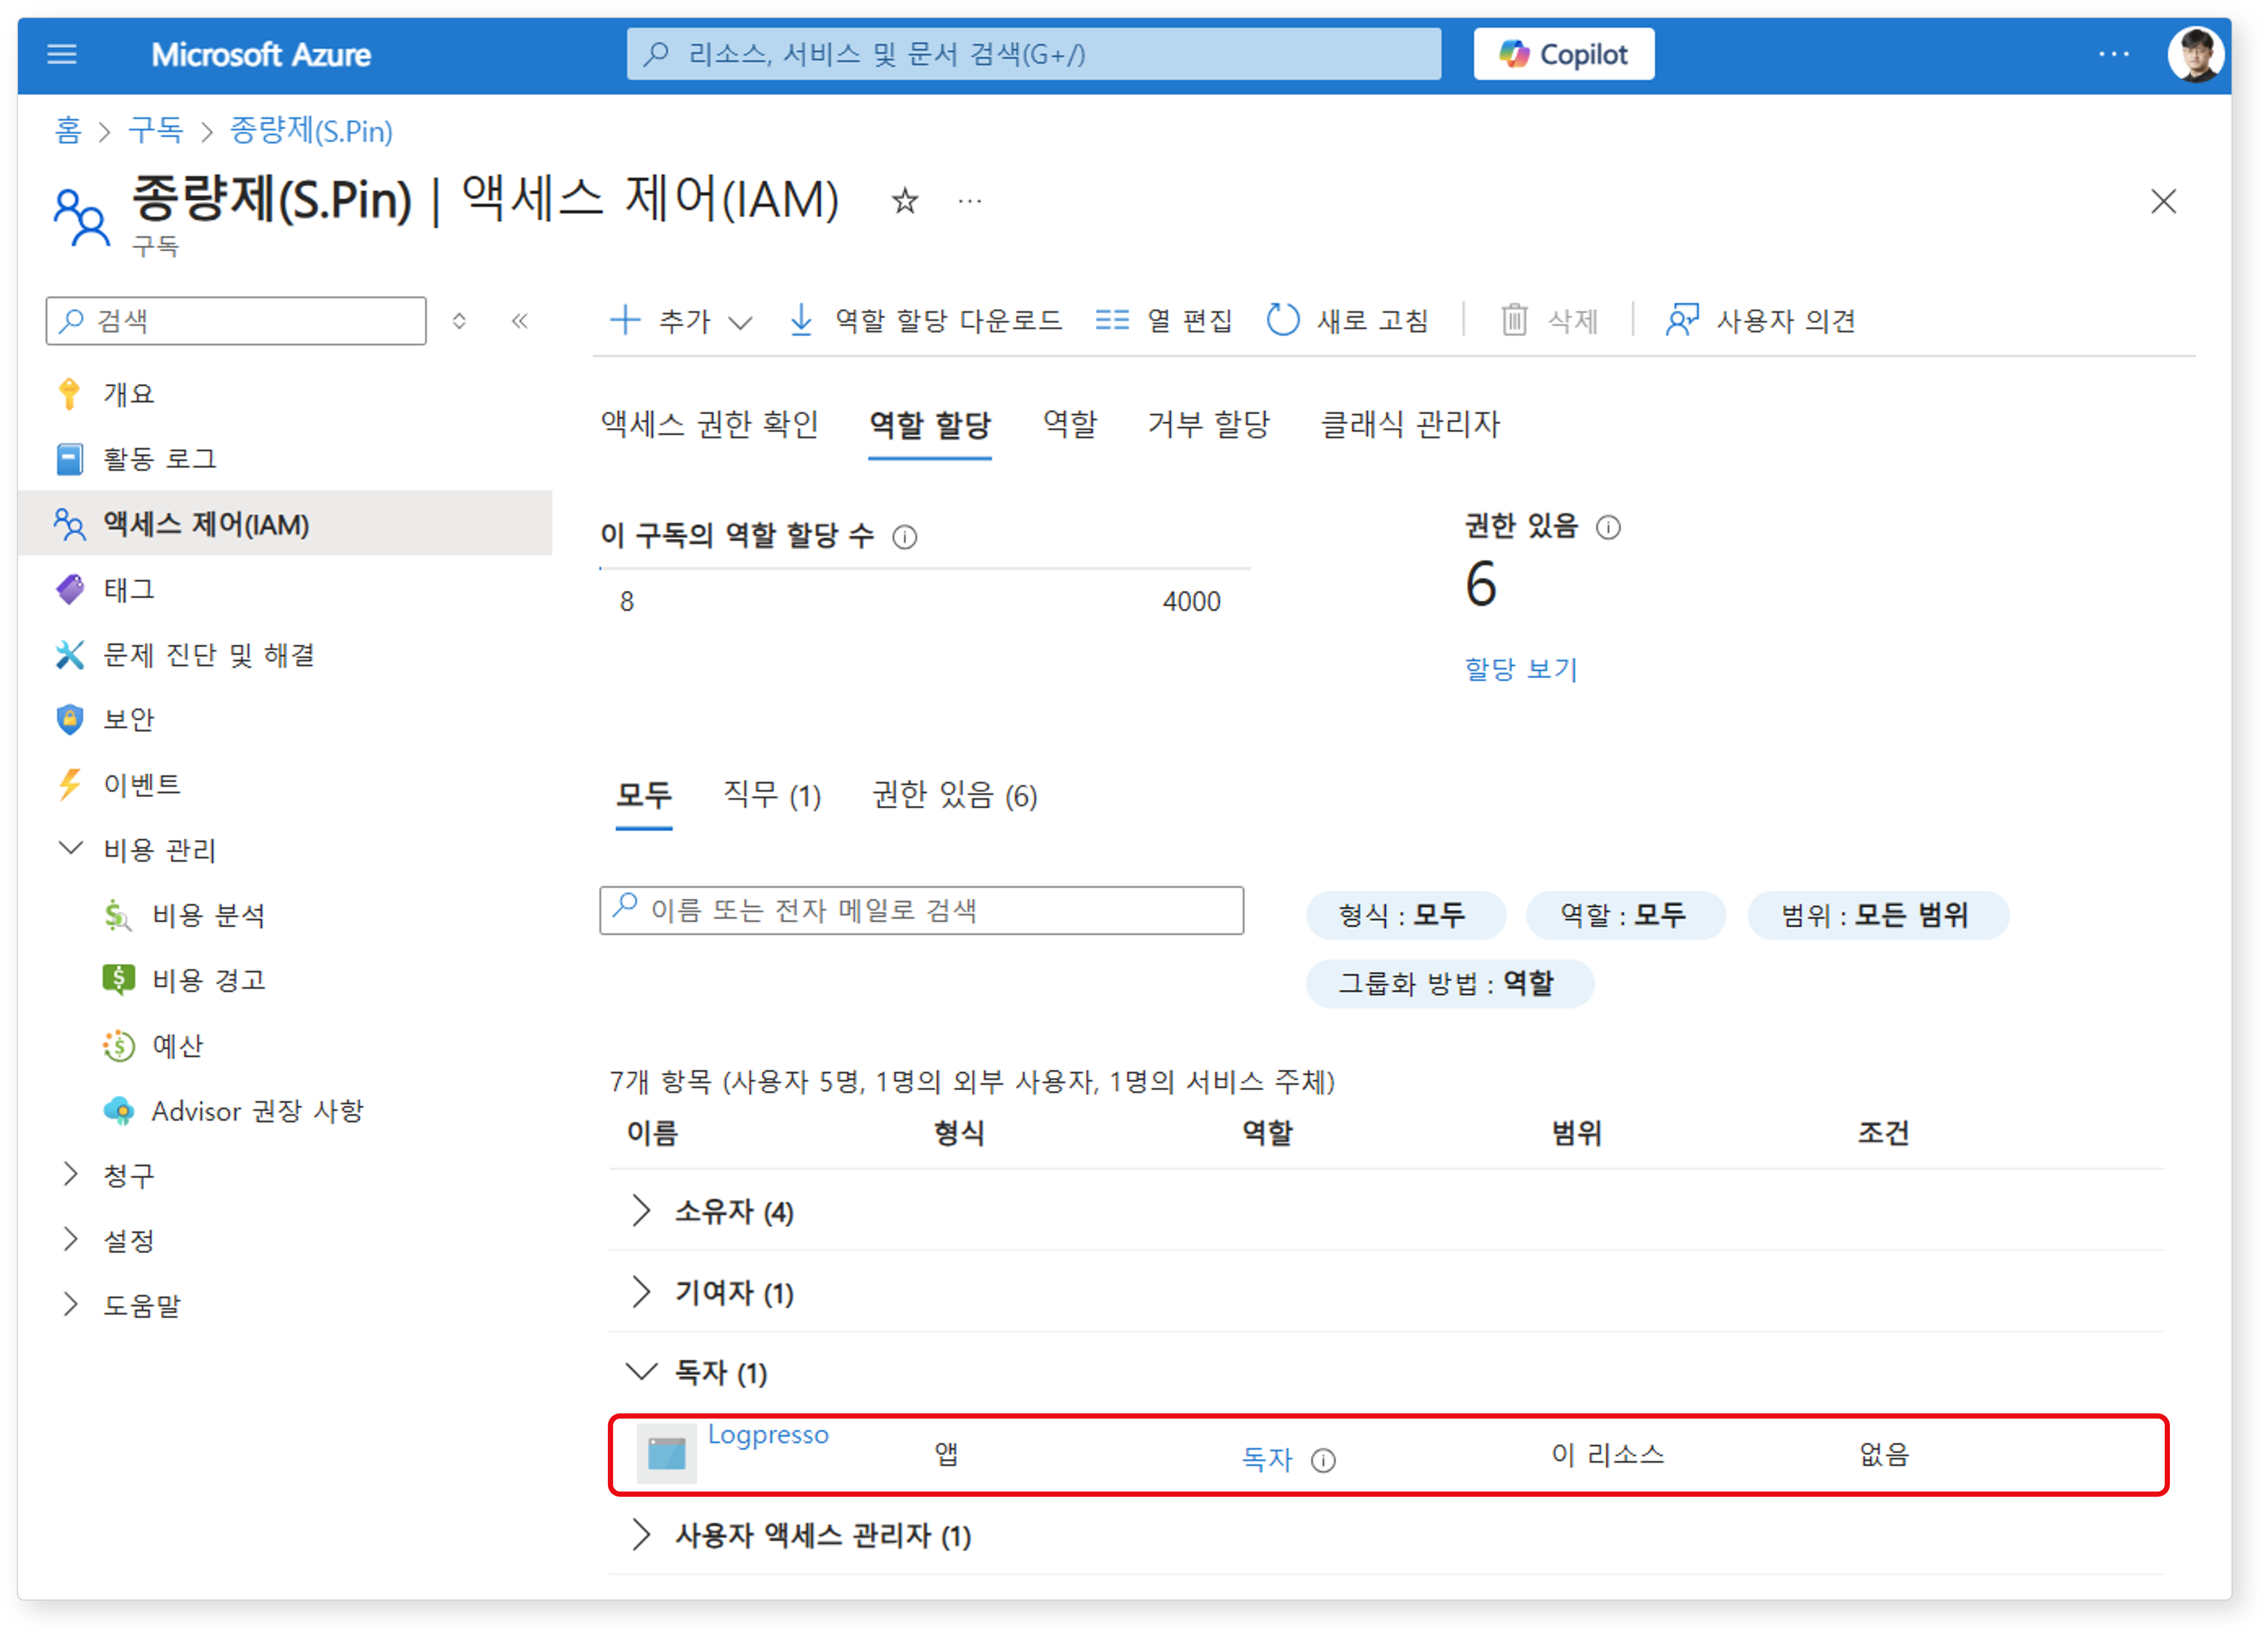Switch to 거부 할당 tab
2268x1636 pixels.
click(x=1208, y=425)
